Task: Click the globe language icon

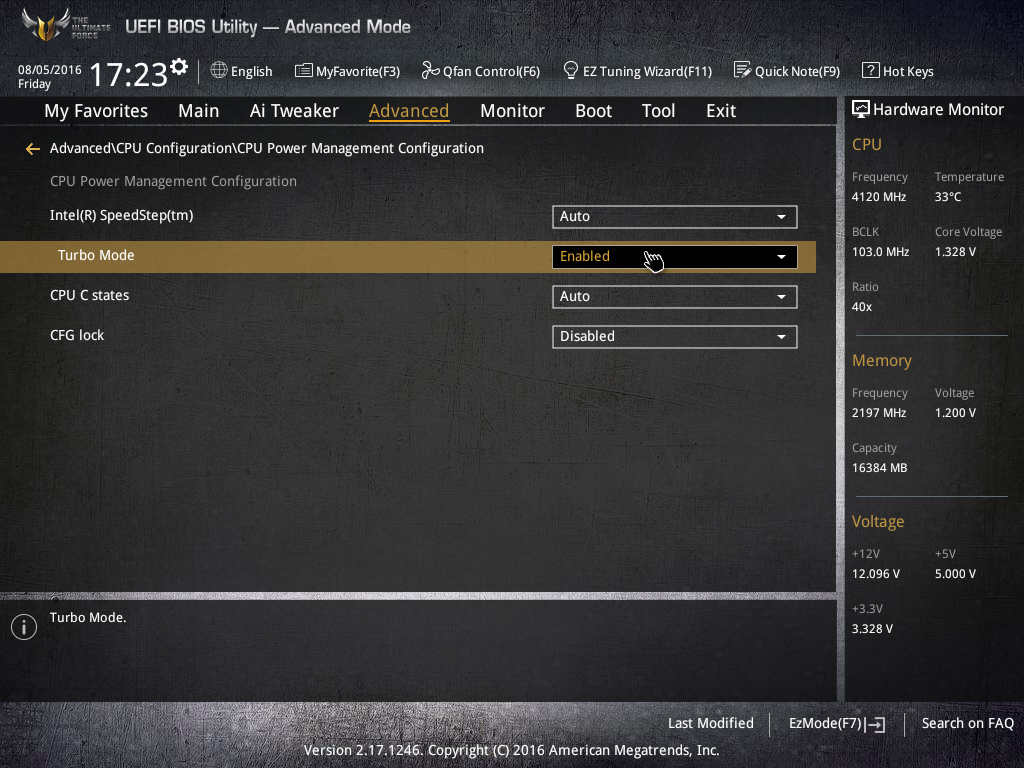Action: (219, 70)
